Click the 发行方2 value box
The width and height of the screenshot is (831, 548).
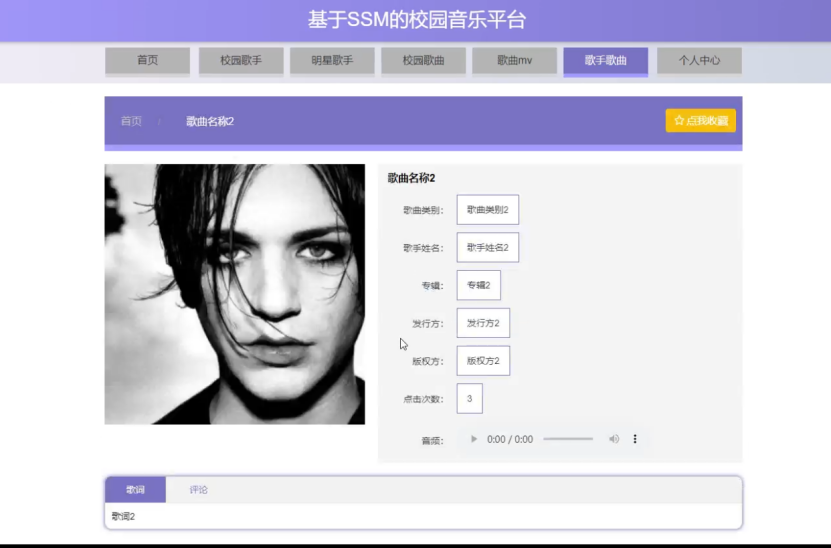pos(483,323)
